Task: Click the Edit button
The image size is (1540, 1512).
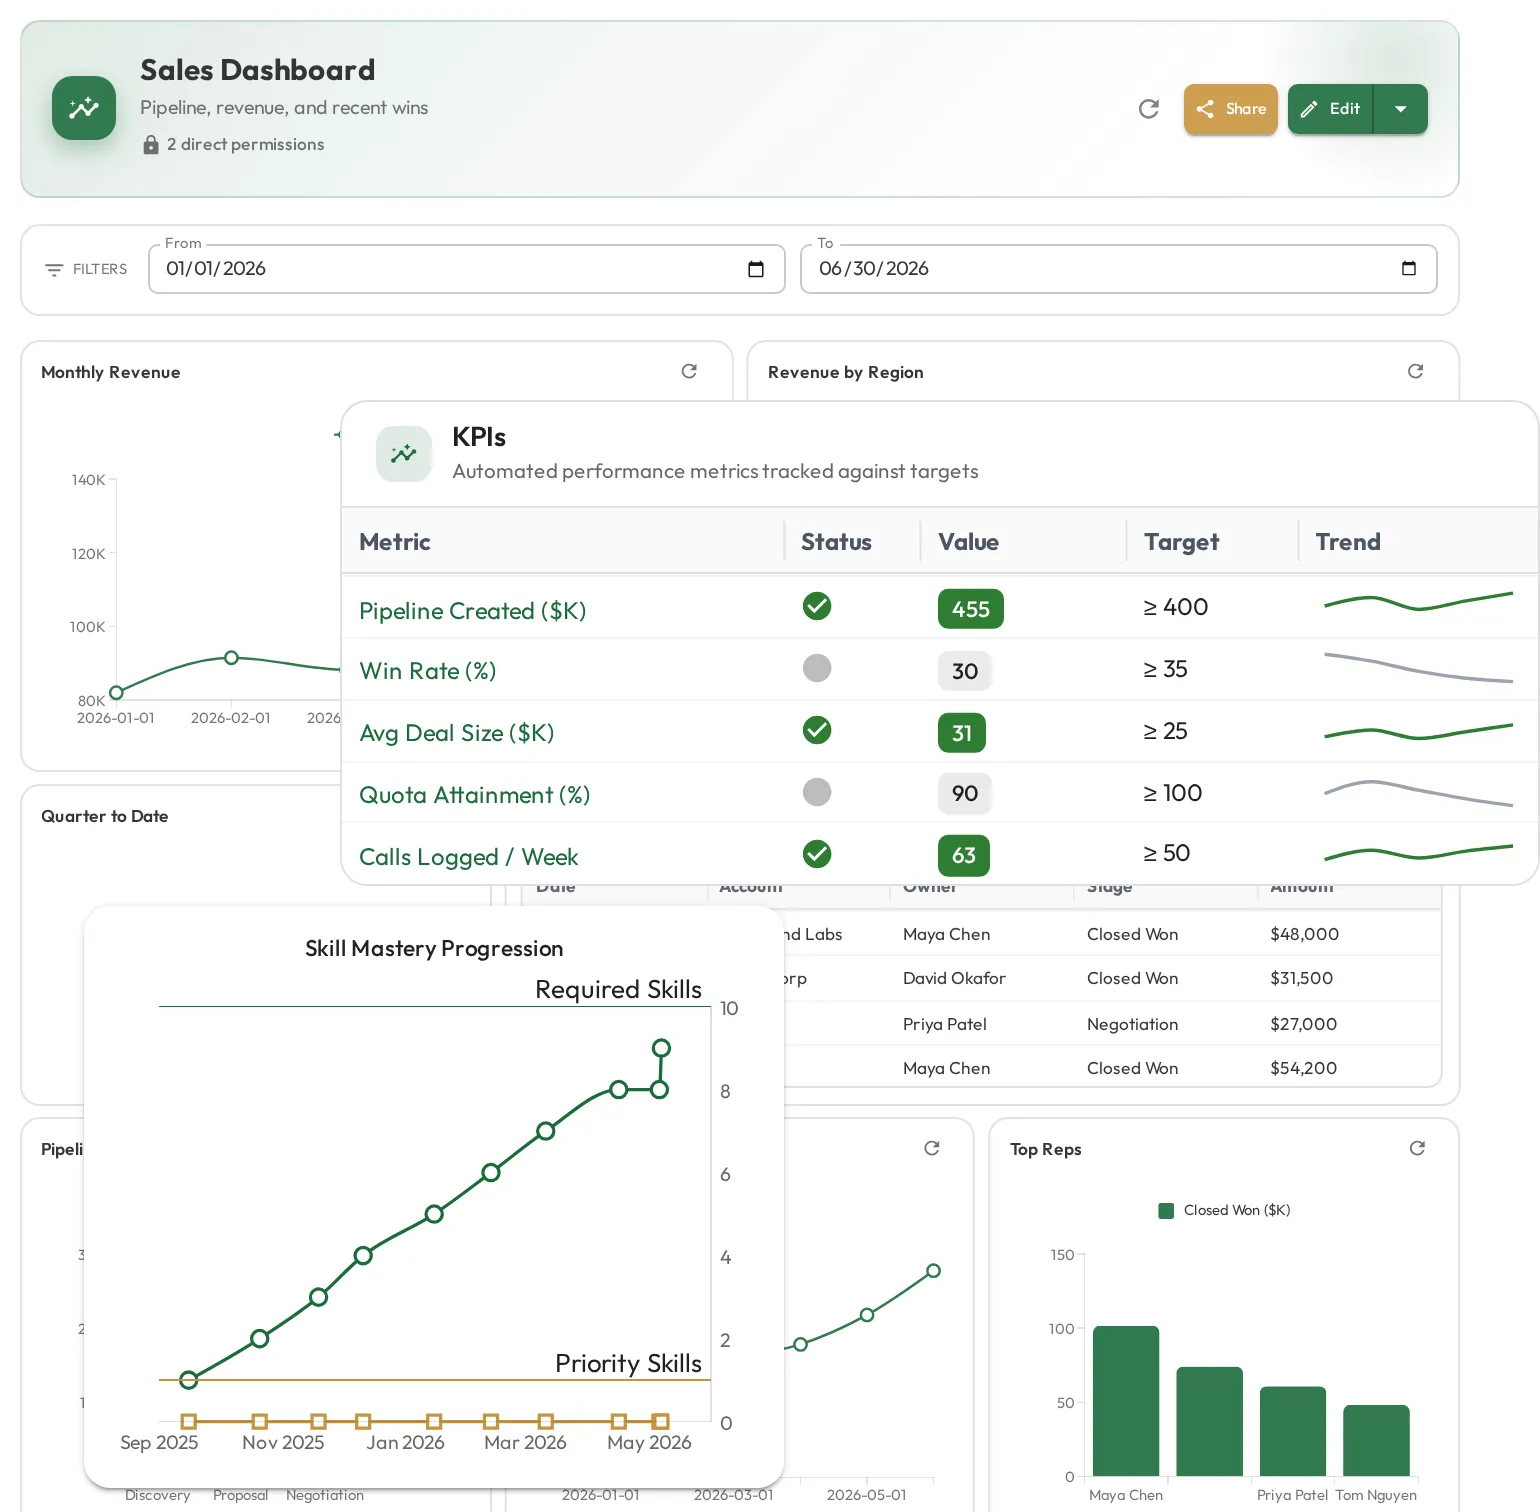Action: [1331, 109]
